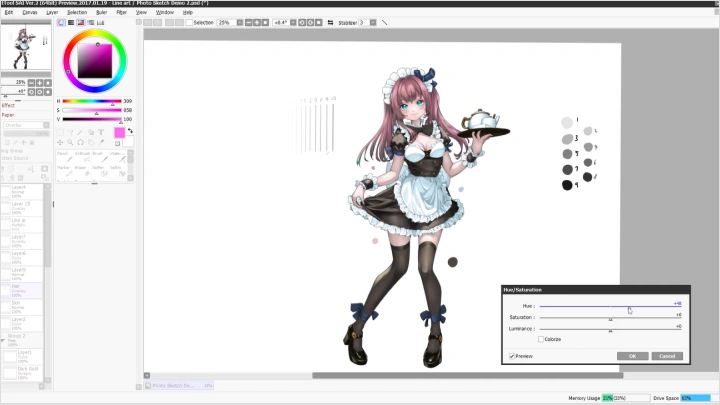Click the Hue slider in dialog
Viewport: 720px width, 405px height.
pos(610,306)
